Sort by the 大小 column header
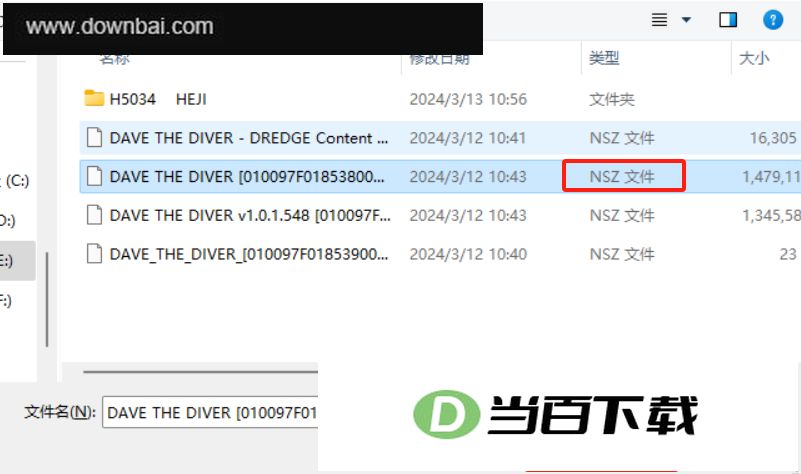 pyautogui.click(x=754, y=58)
